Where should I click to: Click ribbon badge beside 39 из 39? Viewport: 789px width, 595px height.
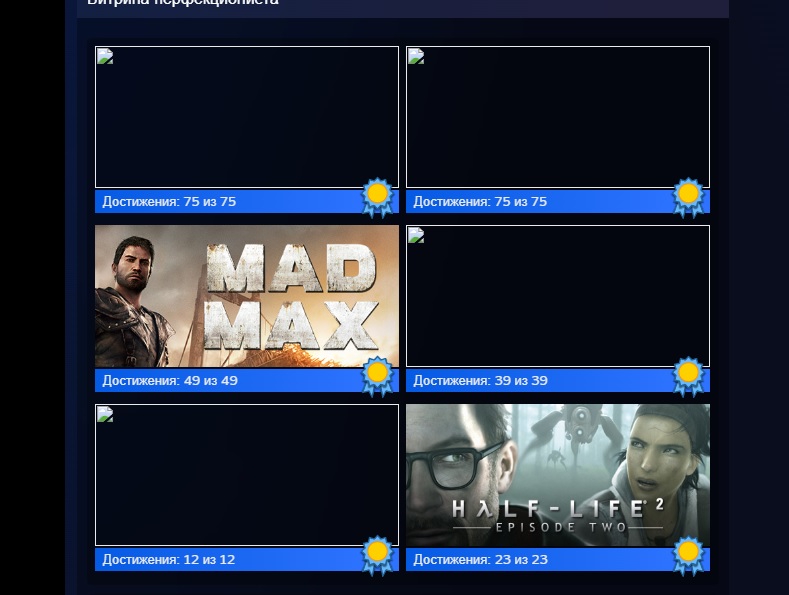688,377
